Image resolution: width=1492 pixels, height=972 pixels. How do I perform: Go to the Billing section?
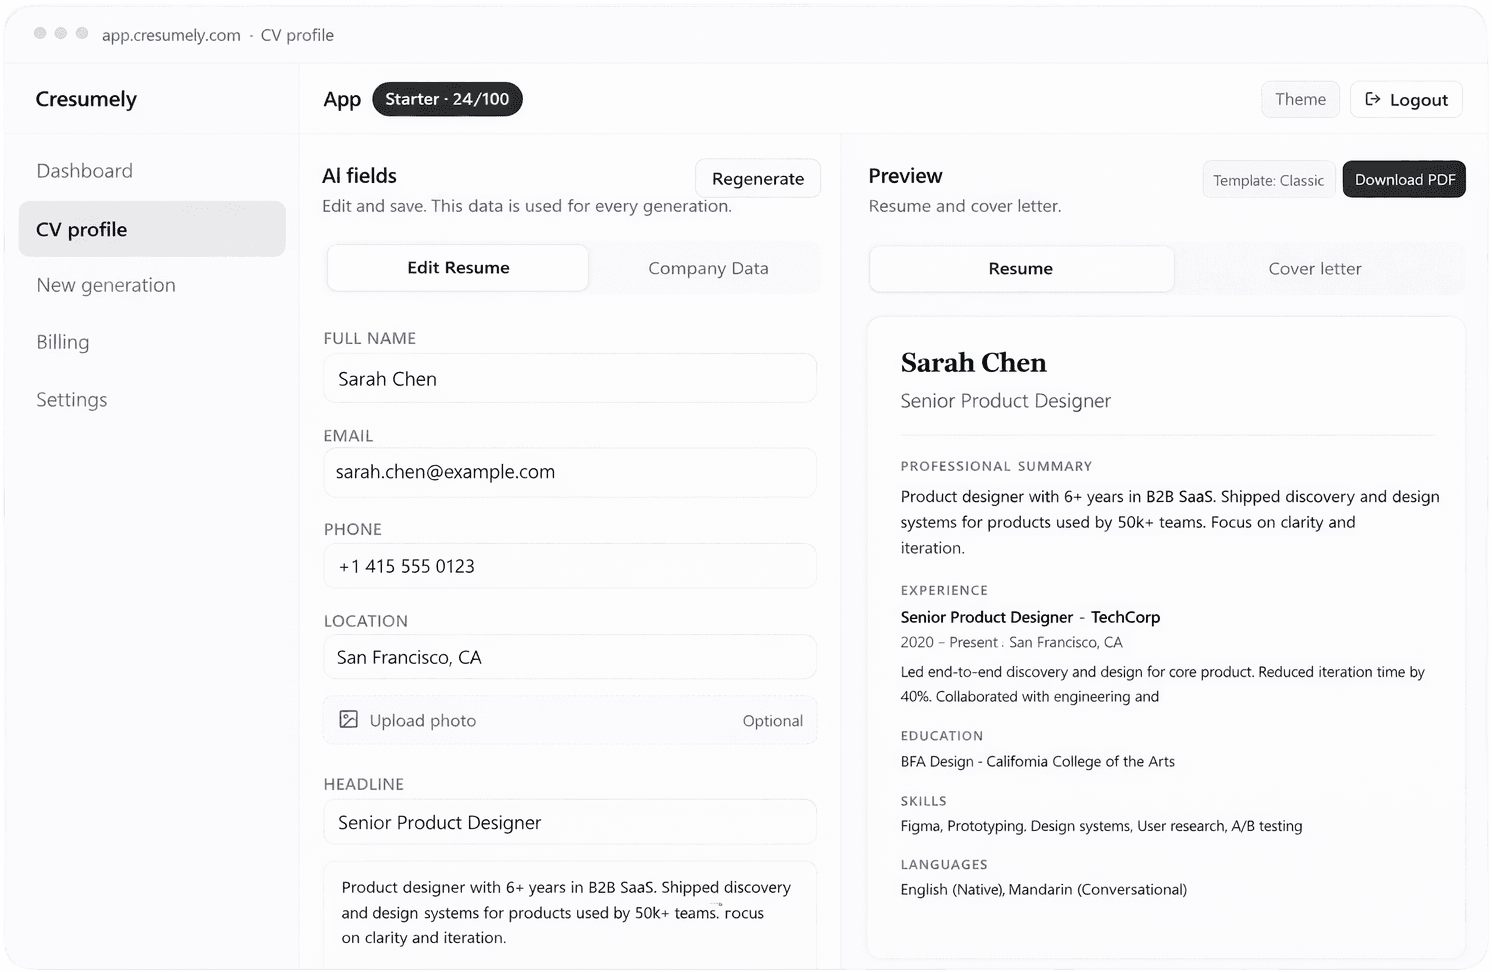click(62, 342)
